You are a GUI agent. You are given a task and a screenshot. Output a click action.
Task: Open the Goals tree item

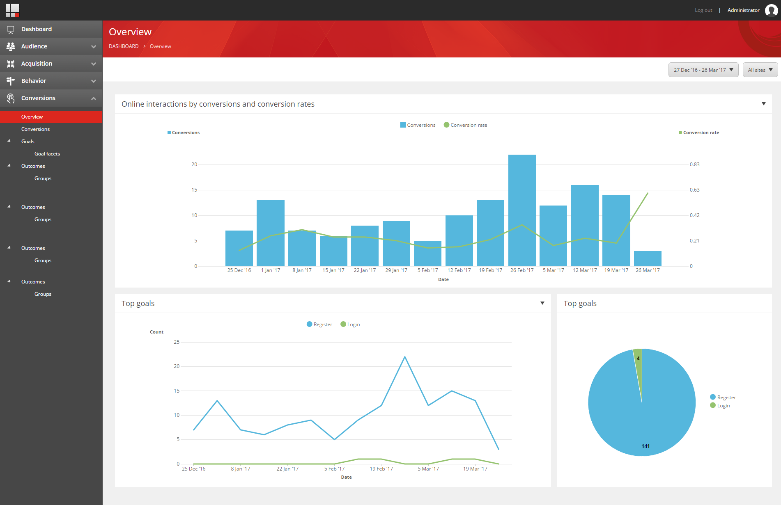point(27,141)
